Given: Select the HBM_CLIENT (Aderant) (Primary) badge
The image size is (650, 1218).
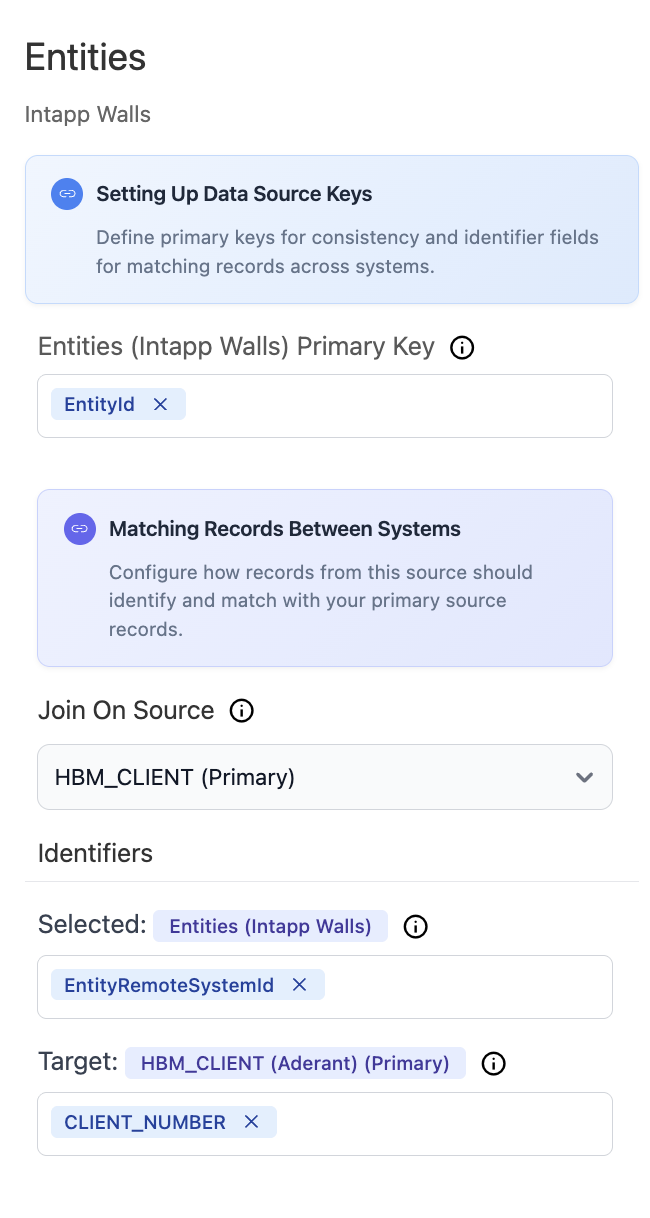Looking at the screenshot, I should 295,1063.
